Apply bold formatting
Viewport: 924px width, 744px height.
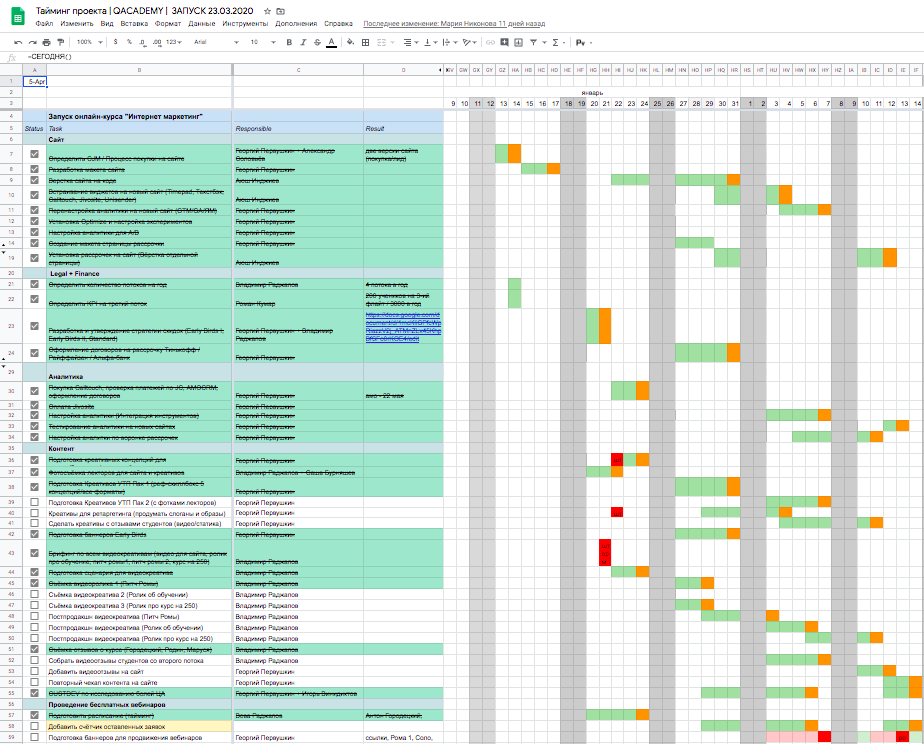[289, 42]
